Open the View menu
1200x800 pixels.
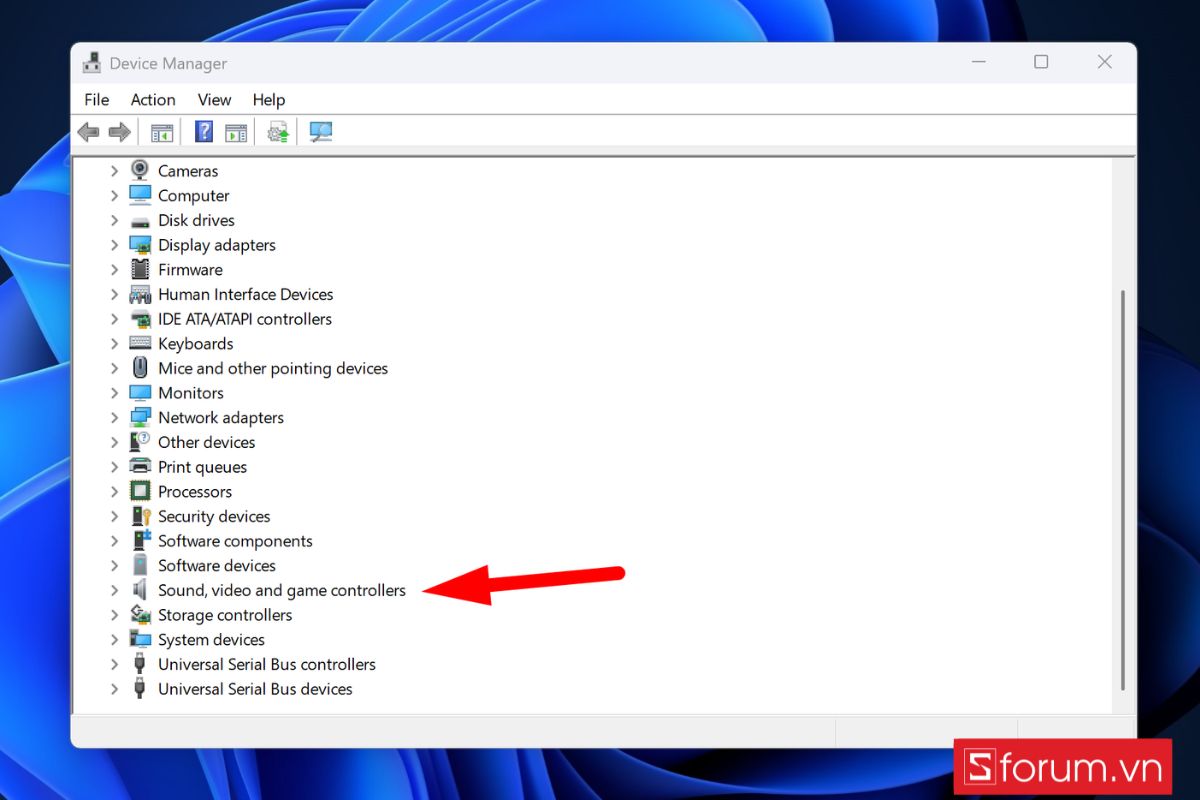[214, 100]
